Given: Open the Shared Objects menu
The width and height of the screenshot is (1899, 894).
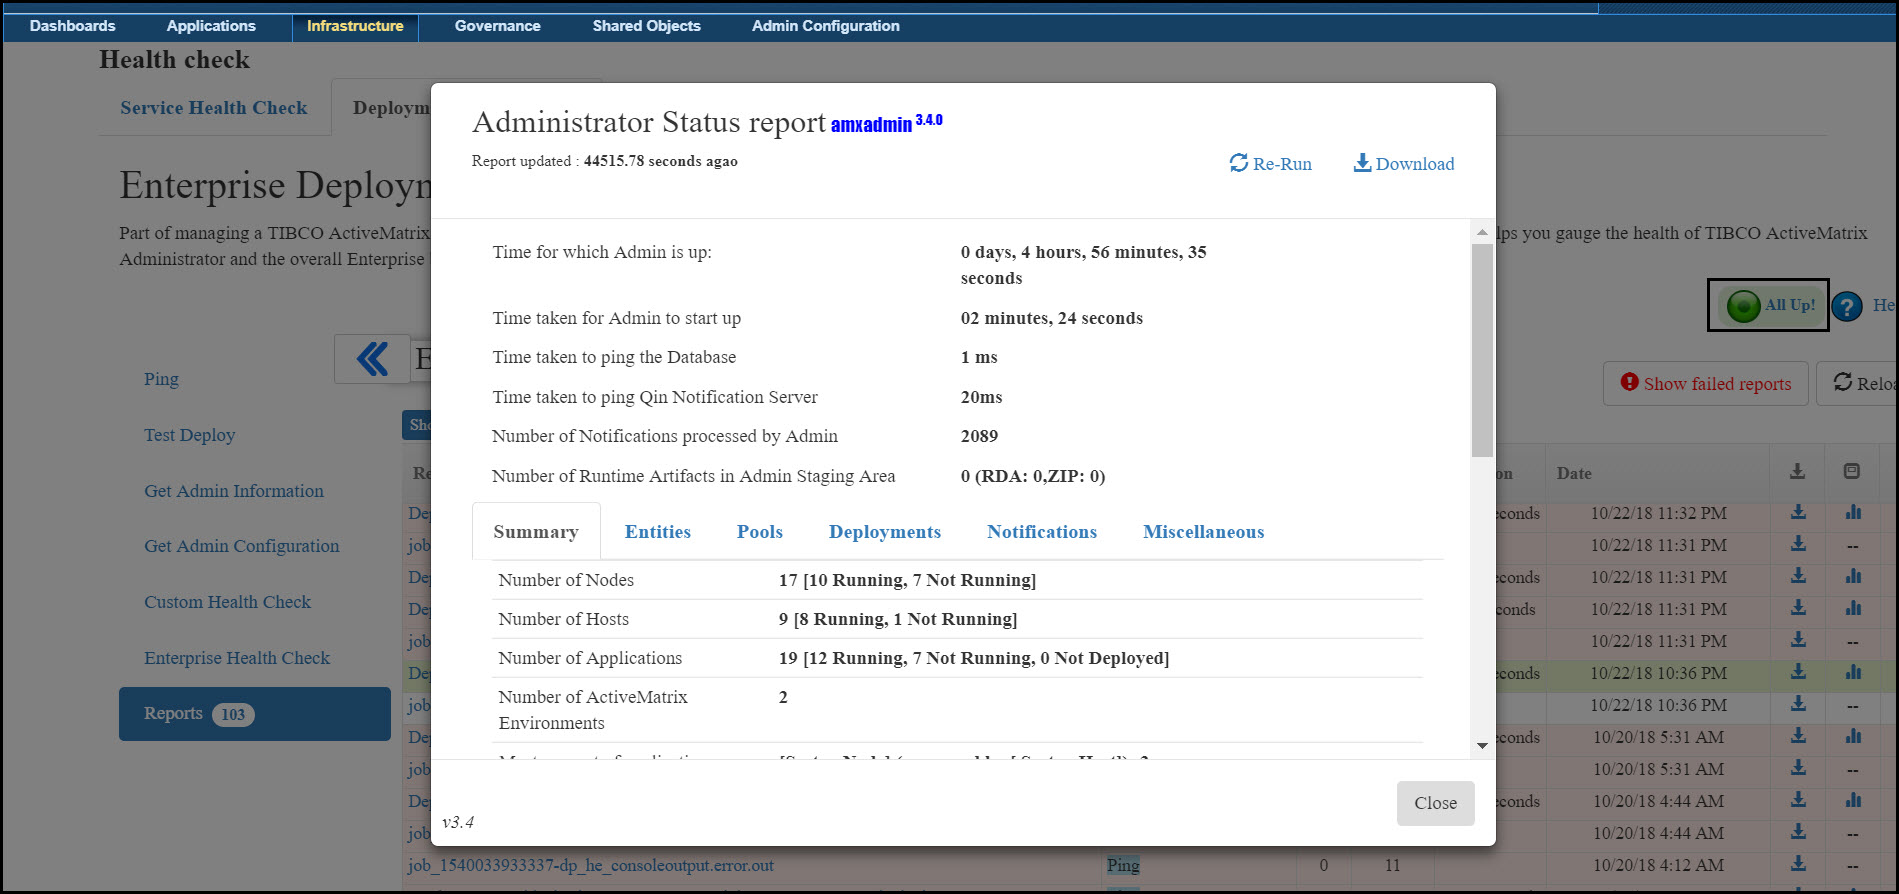Looking at the screenshot, I should [646, 26].
